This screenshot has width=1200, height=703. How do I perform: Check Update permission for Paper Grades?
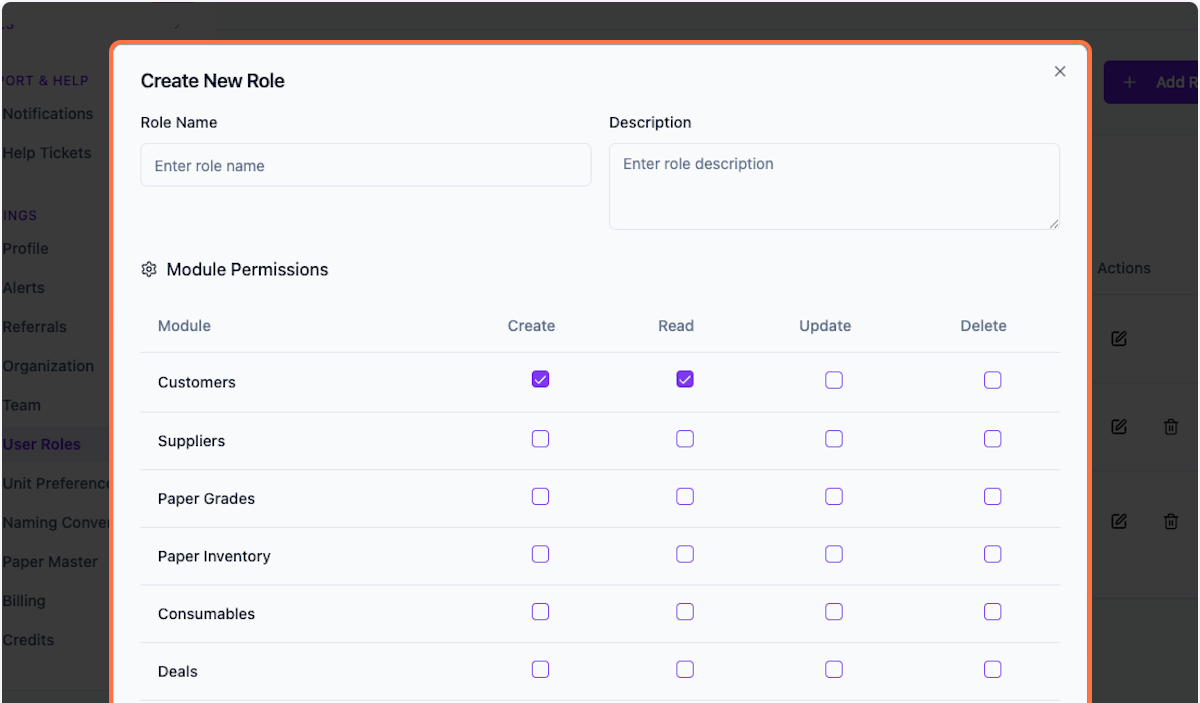click(834, 496)
